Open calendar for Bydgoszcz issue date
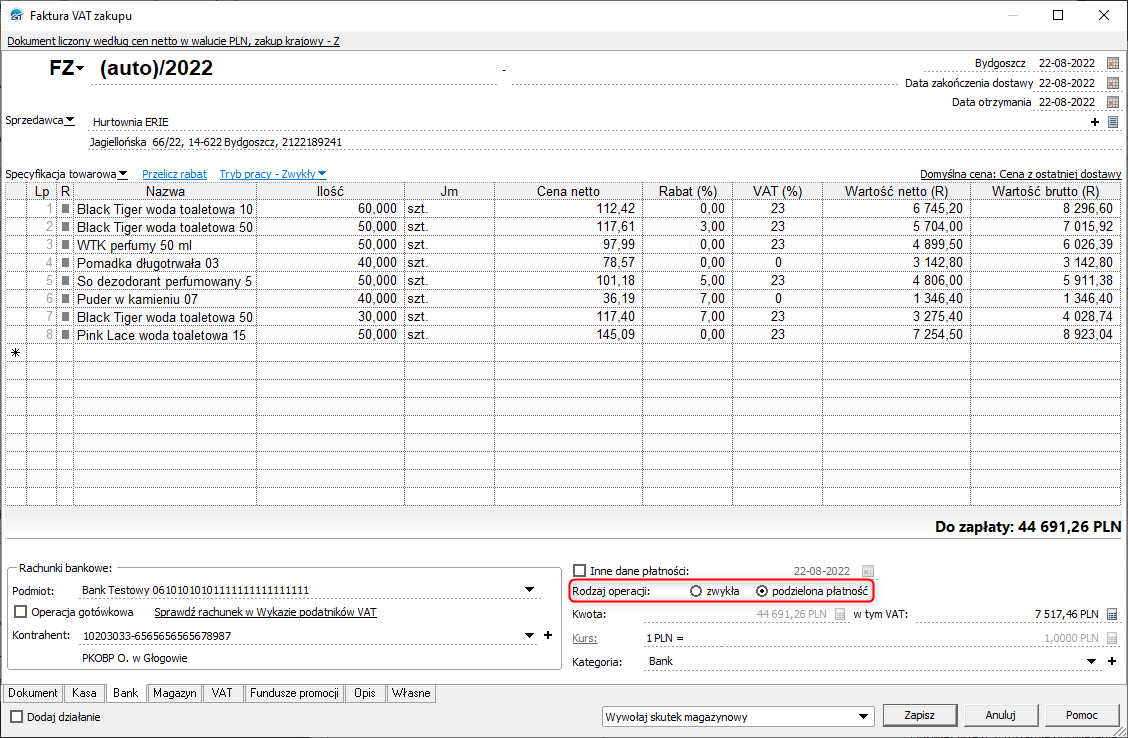 pos(1112,63)
